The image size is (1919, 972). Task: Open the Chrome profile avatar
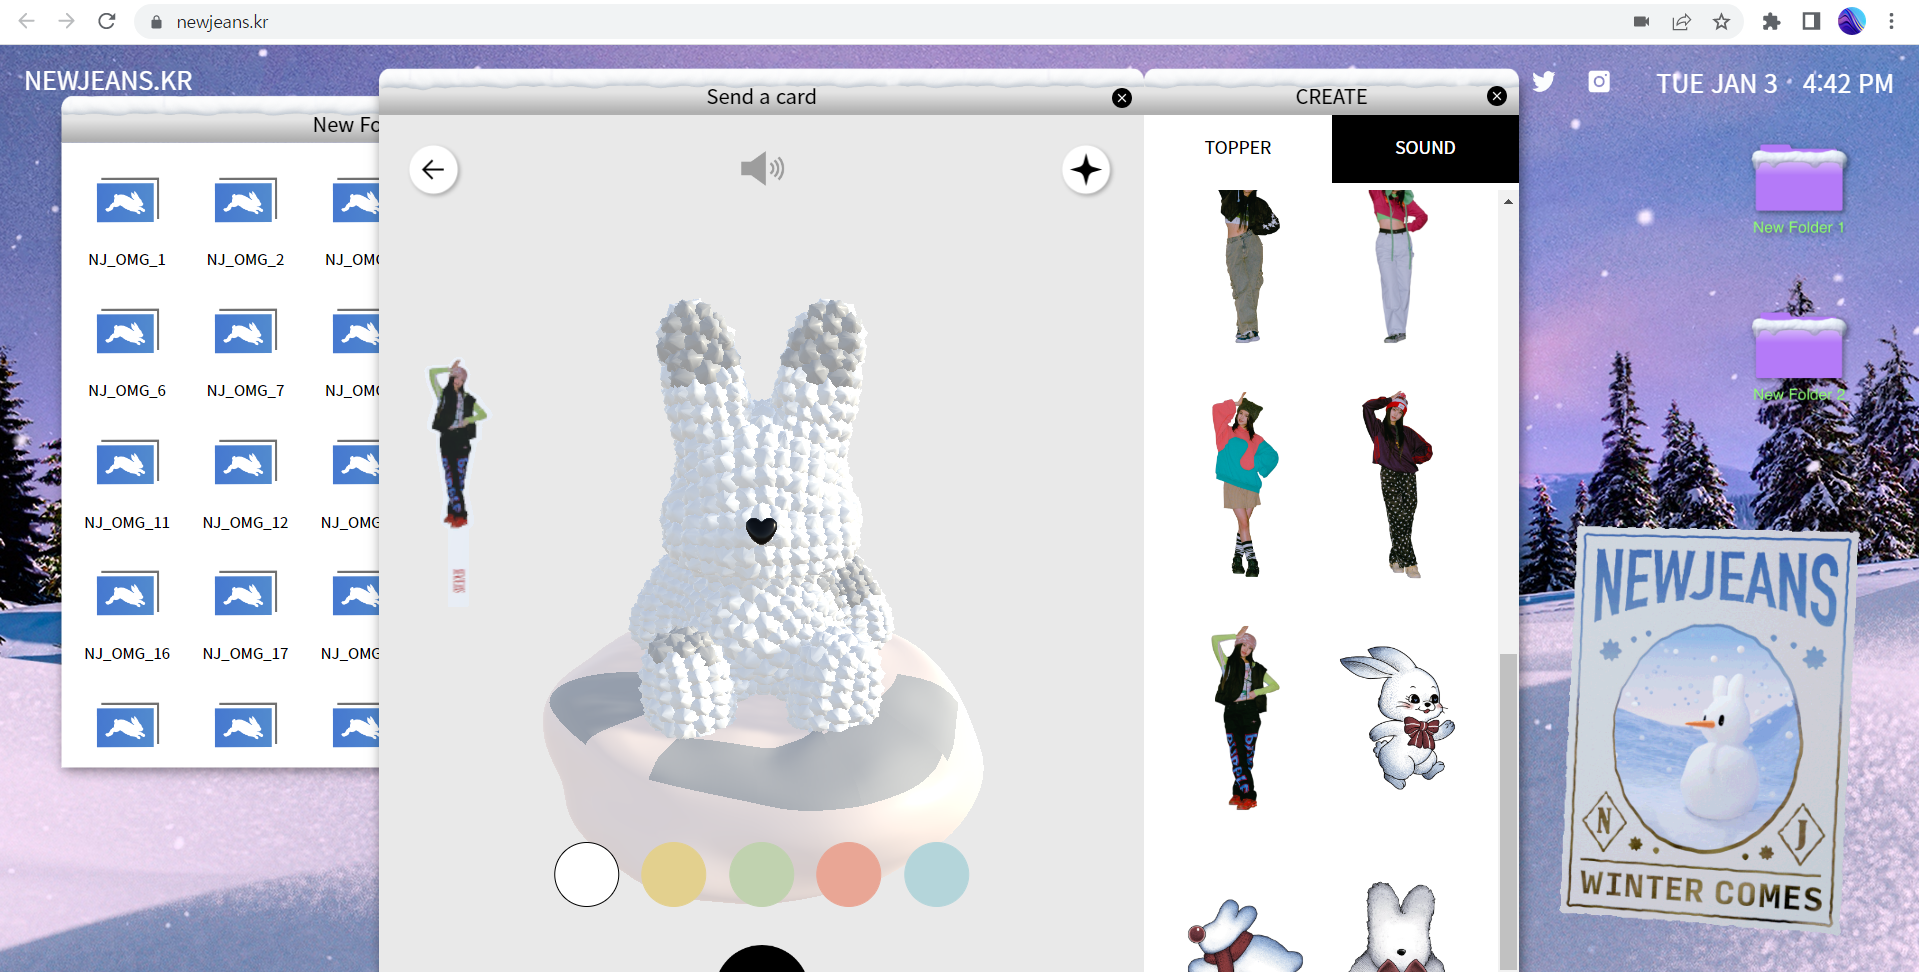(x=1851, y=22)
